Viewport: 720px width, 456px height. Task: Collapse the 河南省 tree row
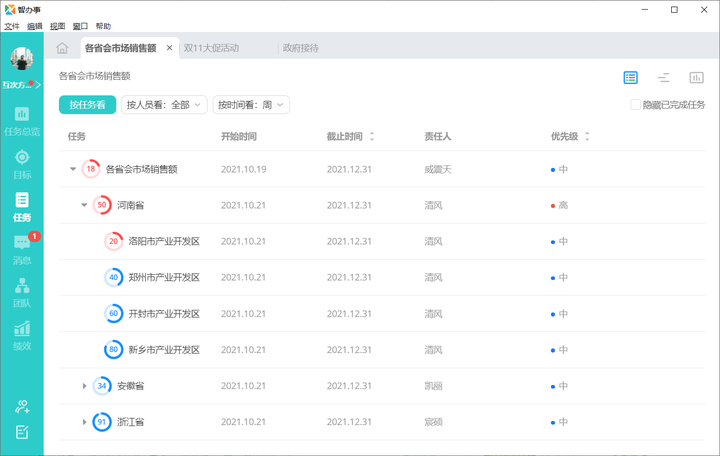[x=84, y=205]
